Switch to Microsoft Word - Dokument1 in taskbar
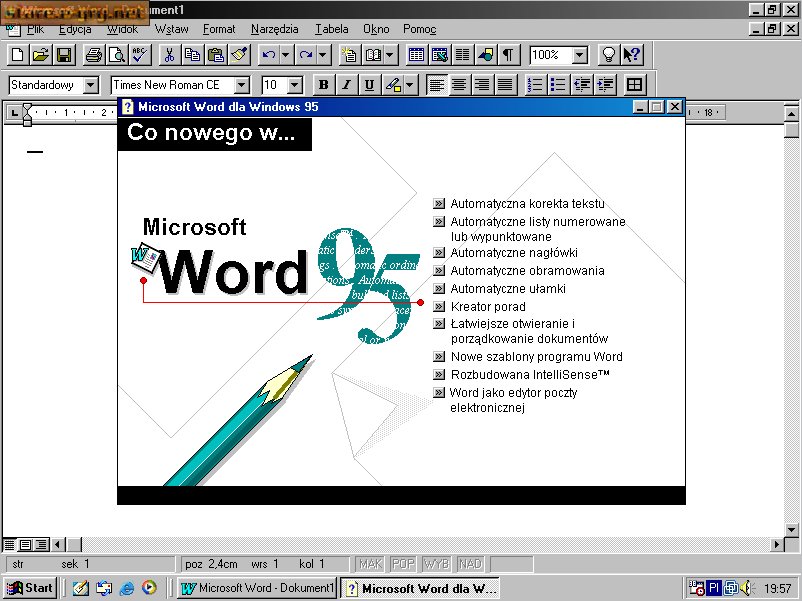This screenshot has width=802, height=601. pyautogui.click(x=257, y=588)
